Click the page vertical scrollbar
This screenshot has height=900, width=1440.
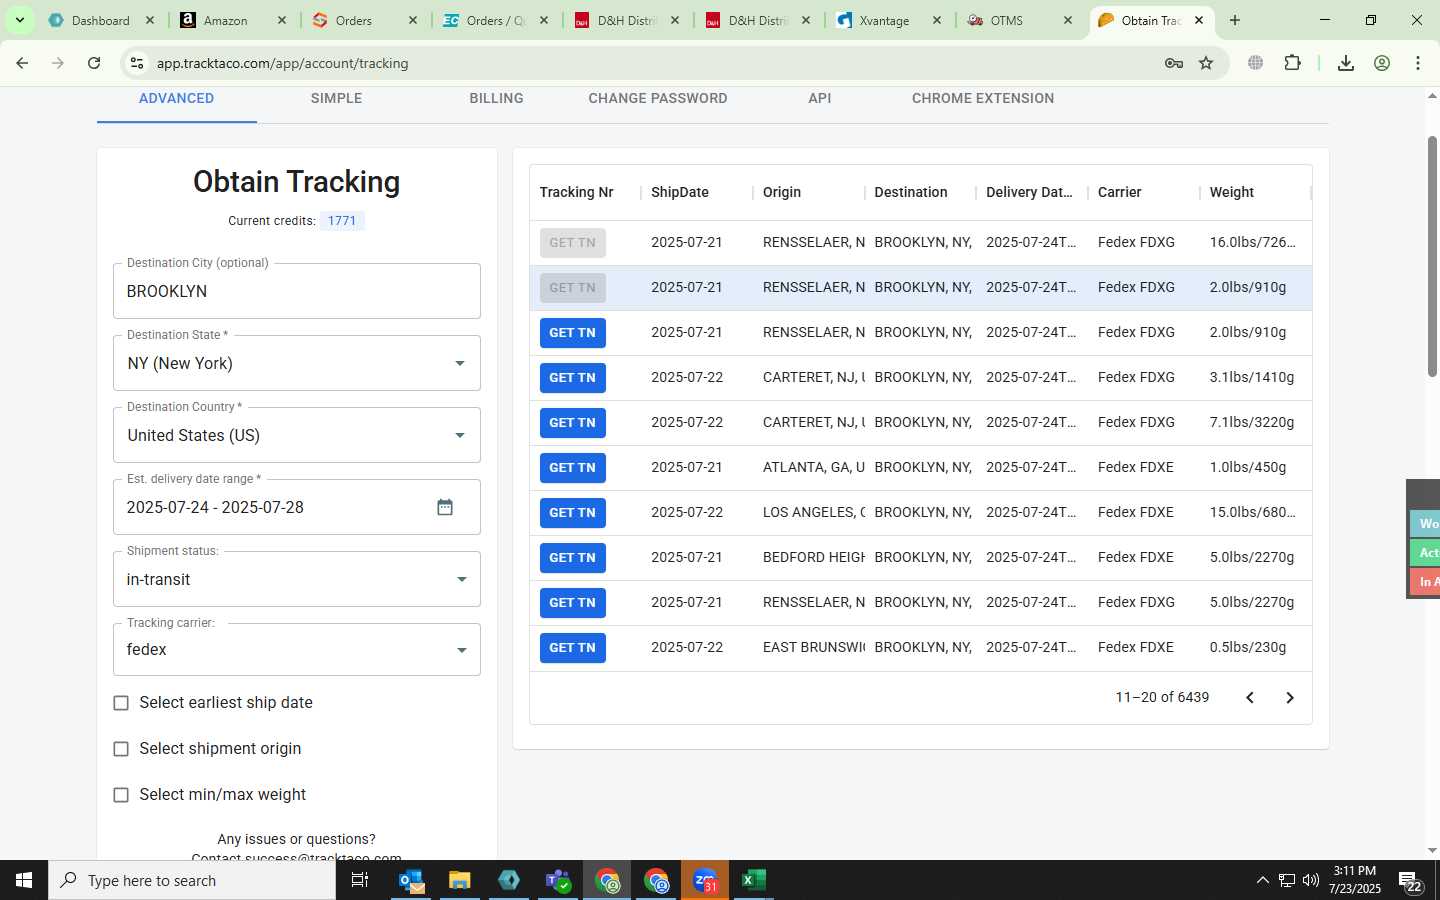pos(1432,256)
